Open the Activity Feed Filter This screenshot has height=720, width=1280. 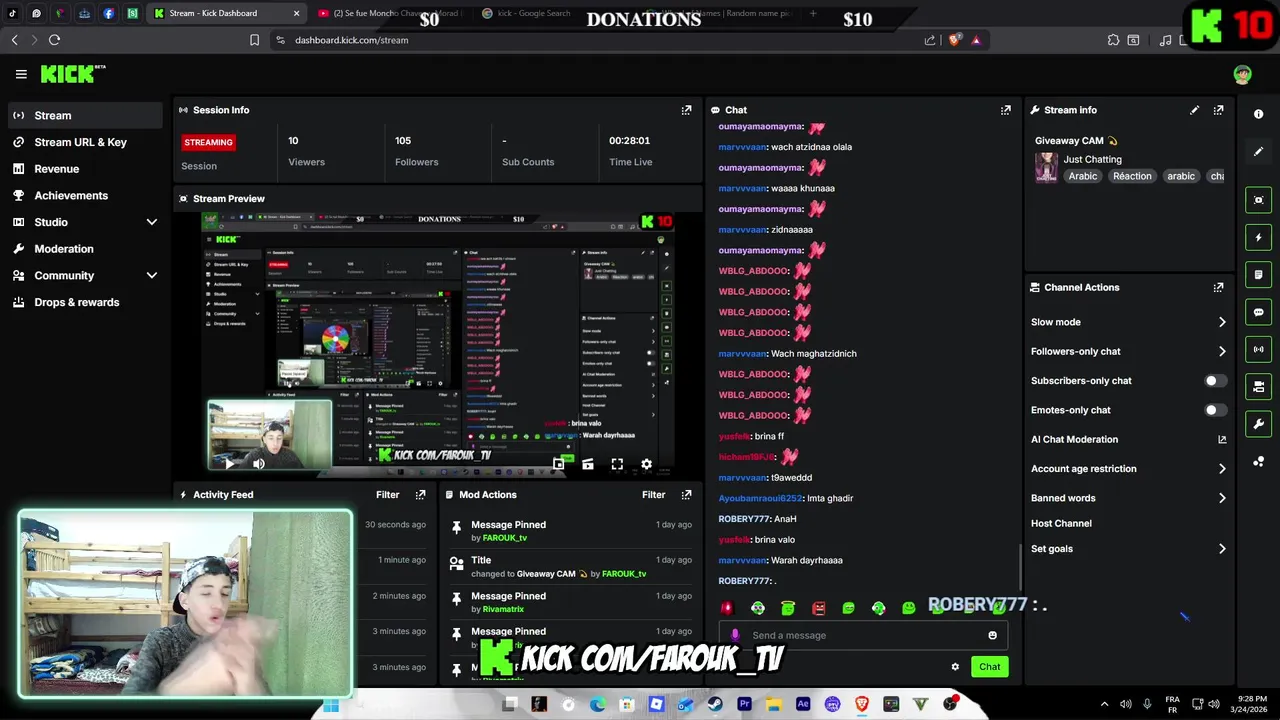[x=387, y=494]
